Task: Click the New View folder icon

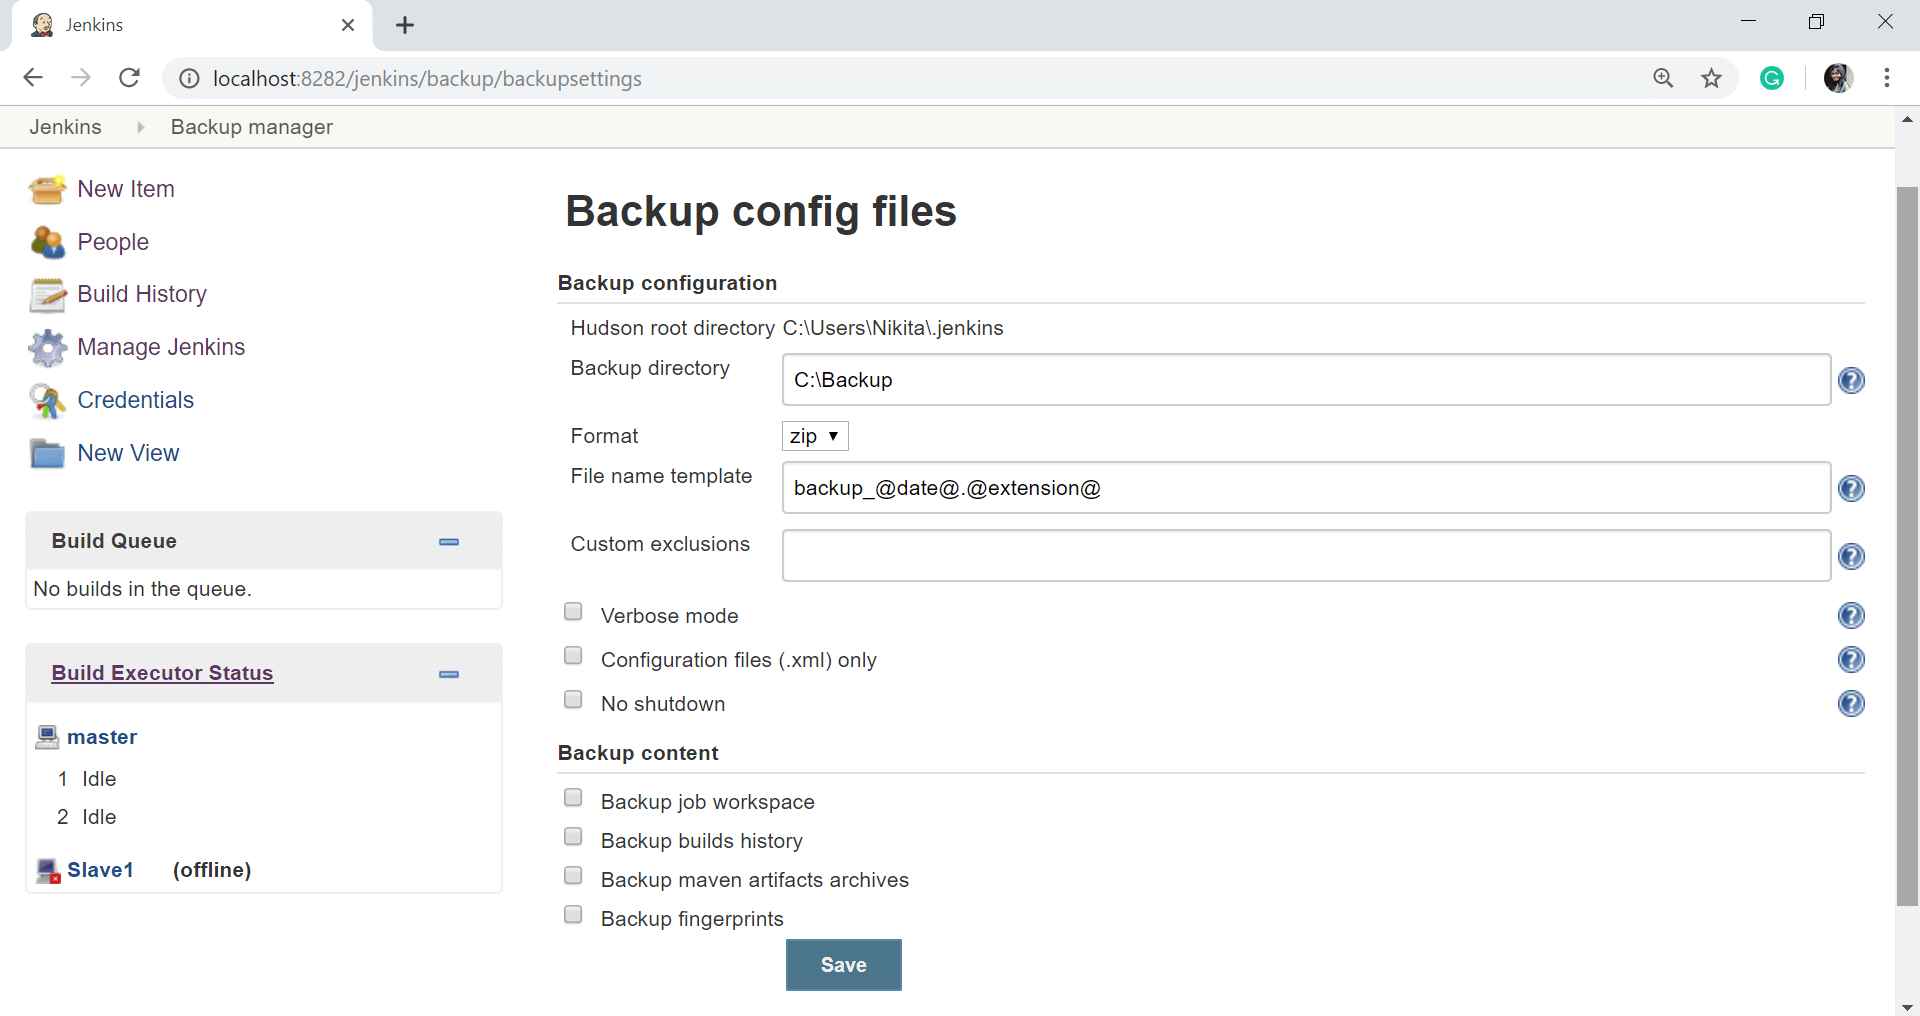Action: 47,454
